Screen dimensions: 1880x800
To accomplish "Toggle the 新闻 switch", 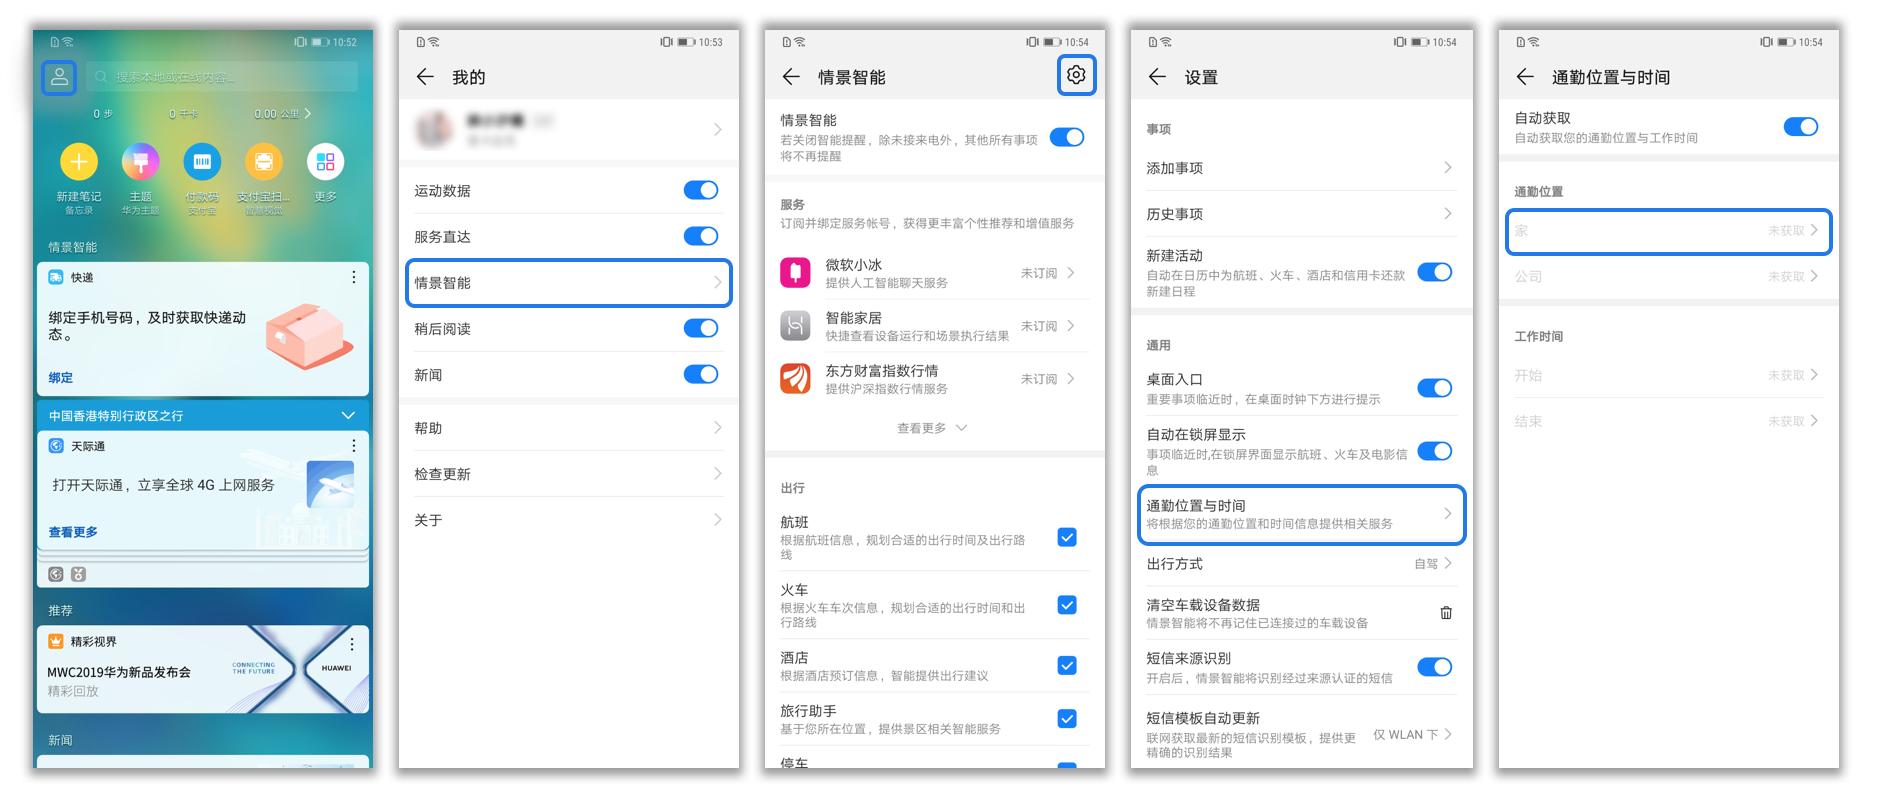I will click(x=701, y=374).
